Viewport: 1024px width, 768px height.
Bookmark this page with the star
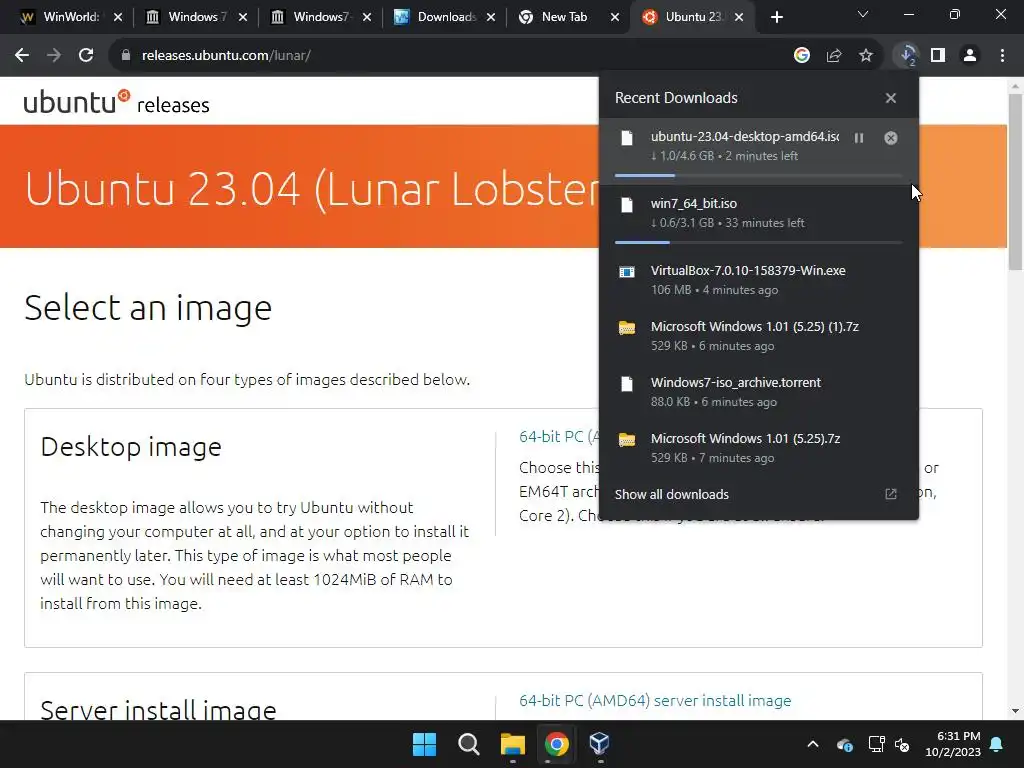point(866,56)
